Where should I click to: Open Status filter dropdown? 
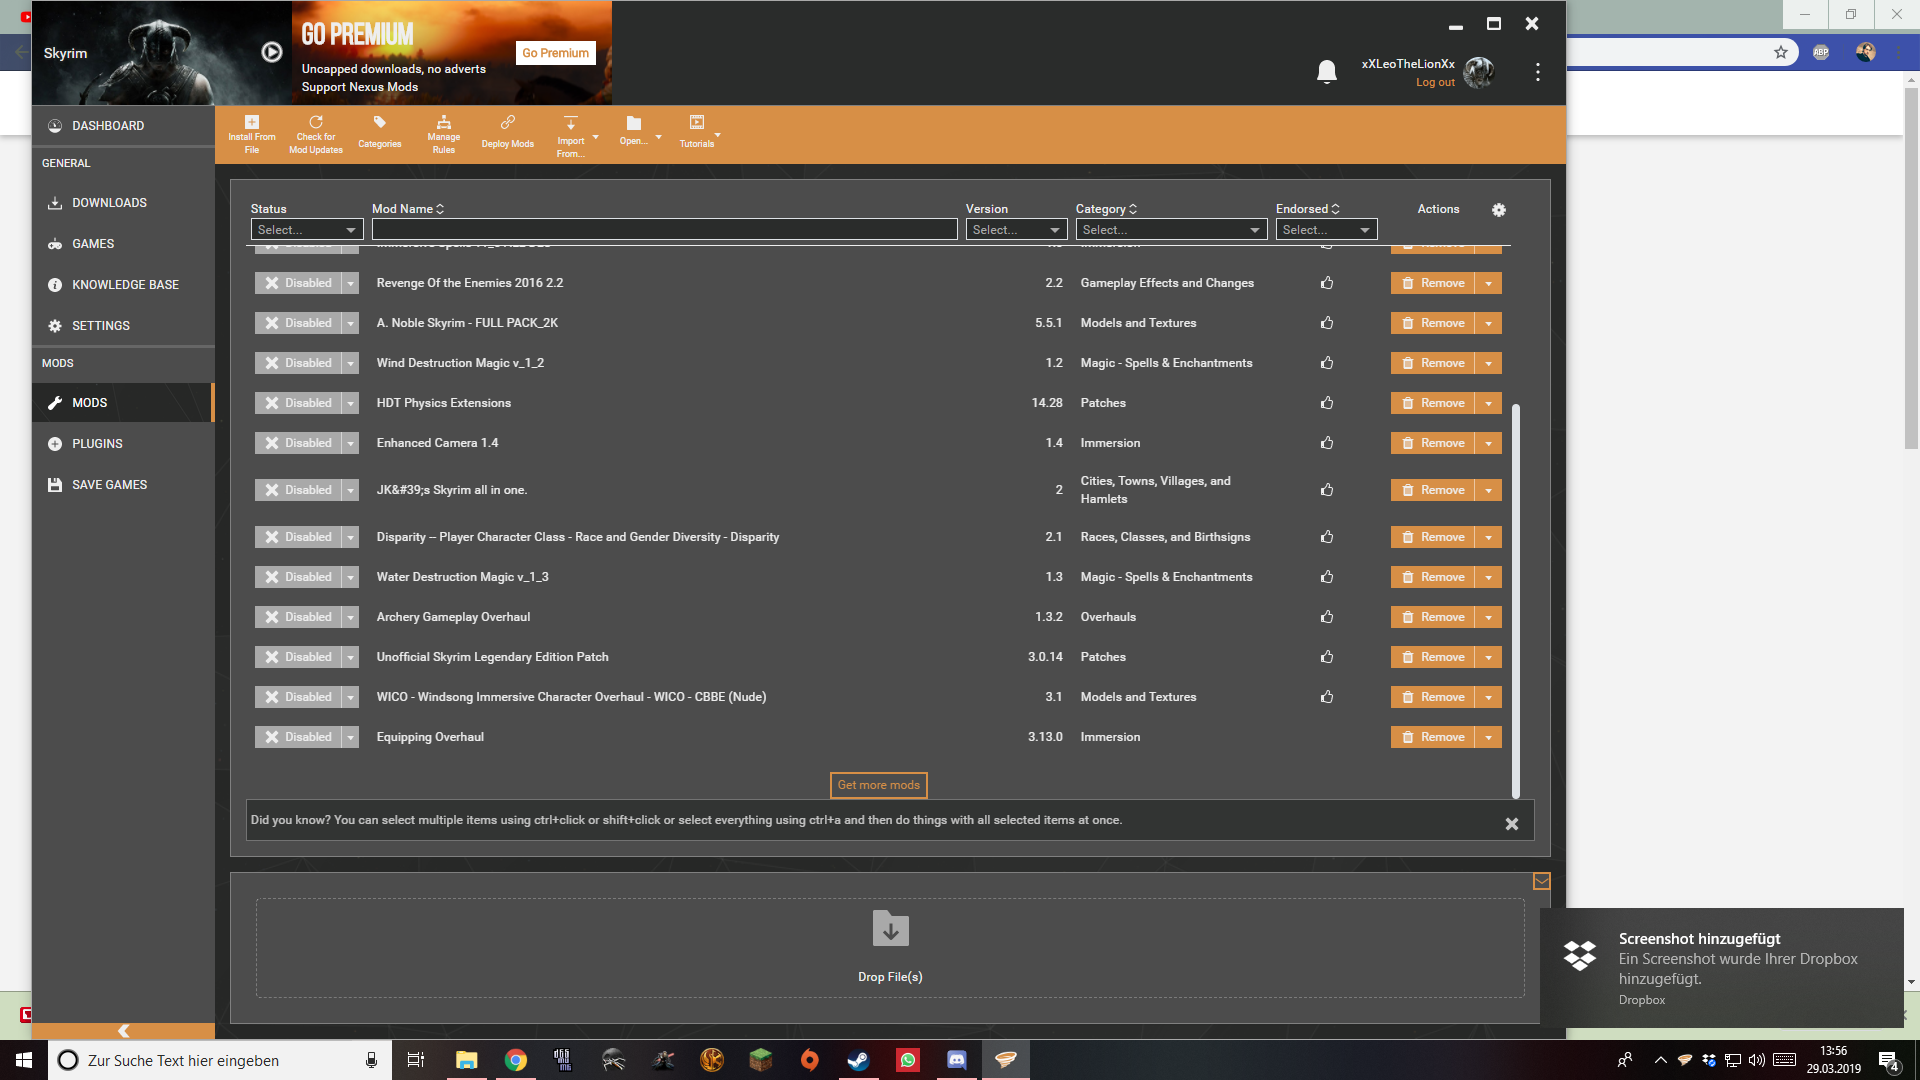tap(307, 230)
